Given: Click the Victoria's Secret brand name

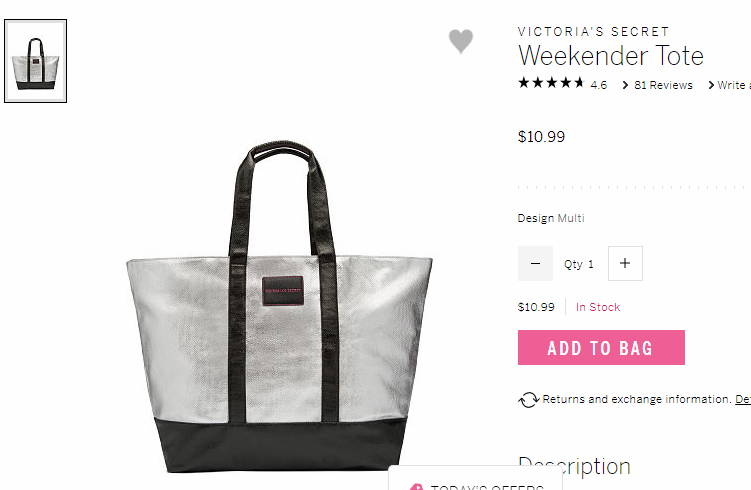Looking at the screenshot, I should pyautogui.click(x=593, y=32).
